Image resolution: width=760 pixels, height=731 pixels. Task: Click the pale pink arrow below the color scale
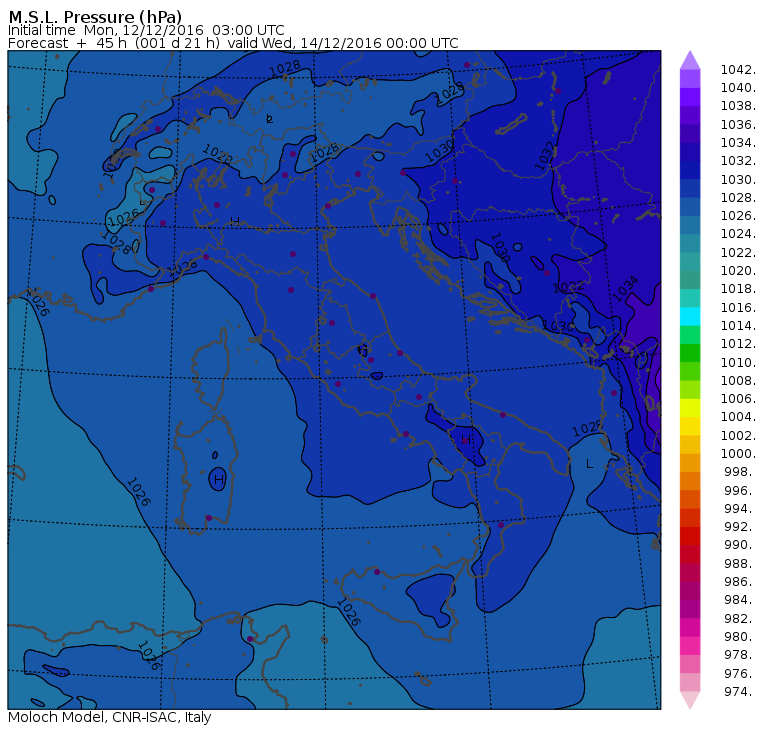click(690, 700)
